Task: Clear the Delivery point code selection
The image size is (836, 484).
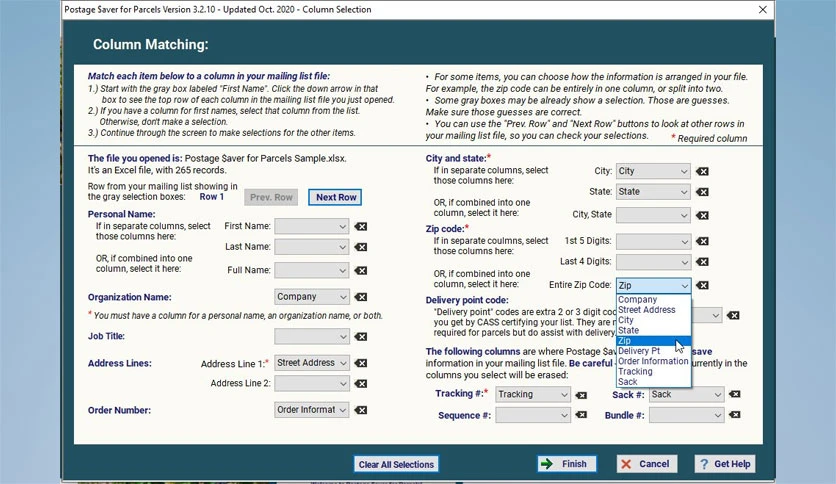Action: [734, 316]
